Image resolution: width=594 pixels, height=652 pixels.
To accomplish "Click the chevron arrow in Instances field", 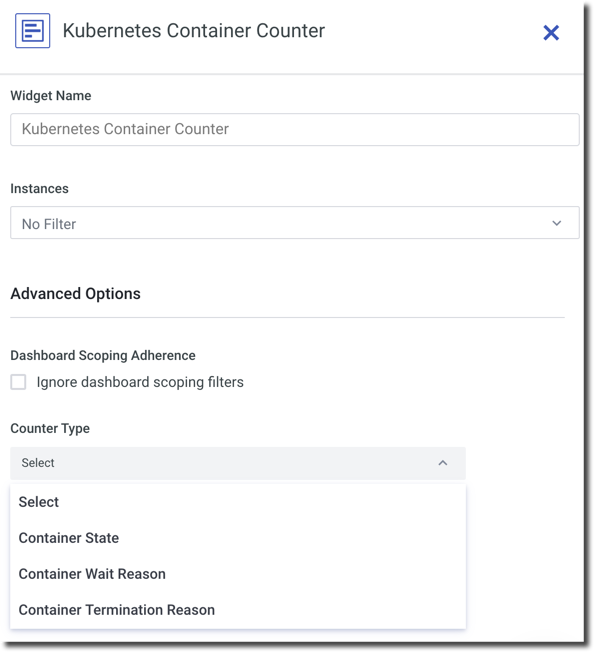I will 556,223.
